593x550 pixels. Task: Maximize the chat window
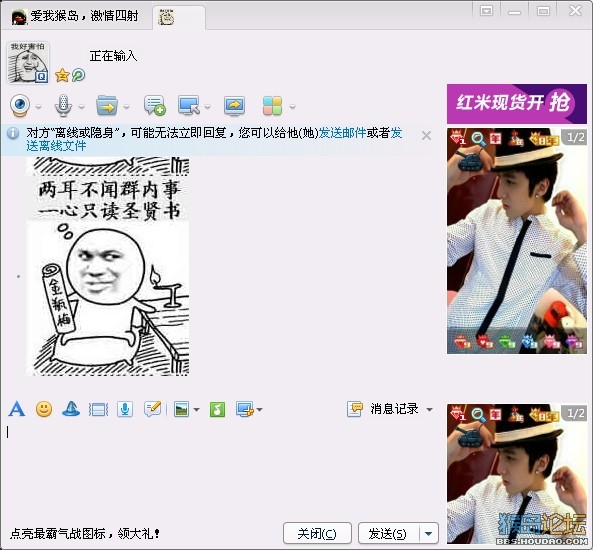(x=543, y=11)
